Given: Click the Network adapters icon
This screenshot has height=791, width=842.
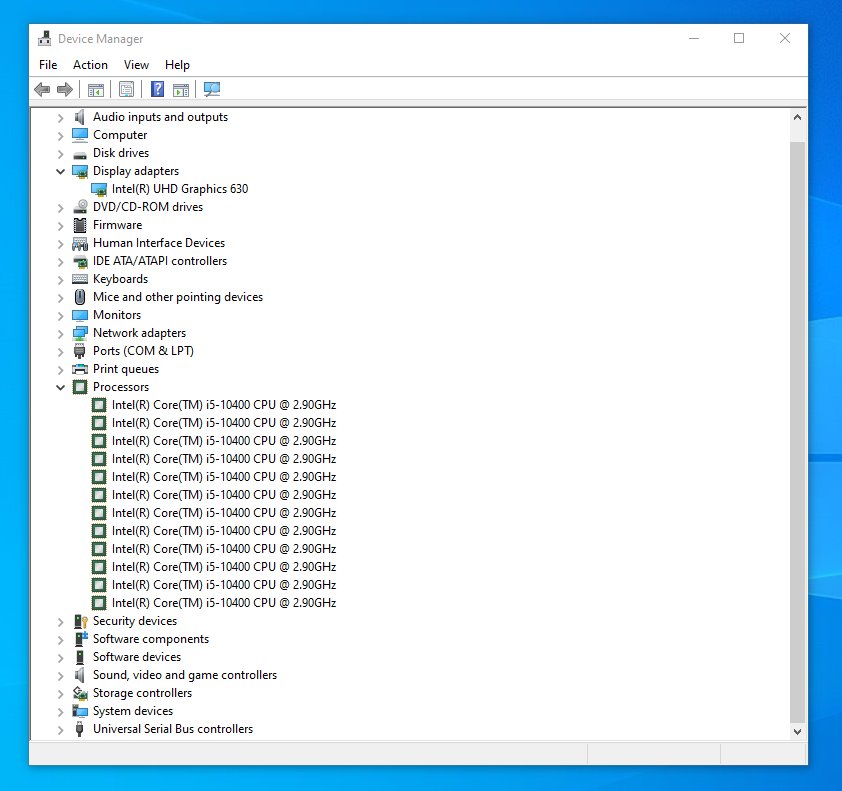Looking at the screenshot, I should coord(80,333).
